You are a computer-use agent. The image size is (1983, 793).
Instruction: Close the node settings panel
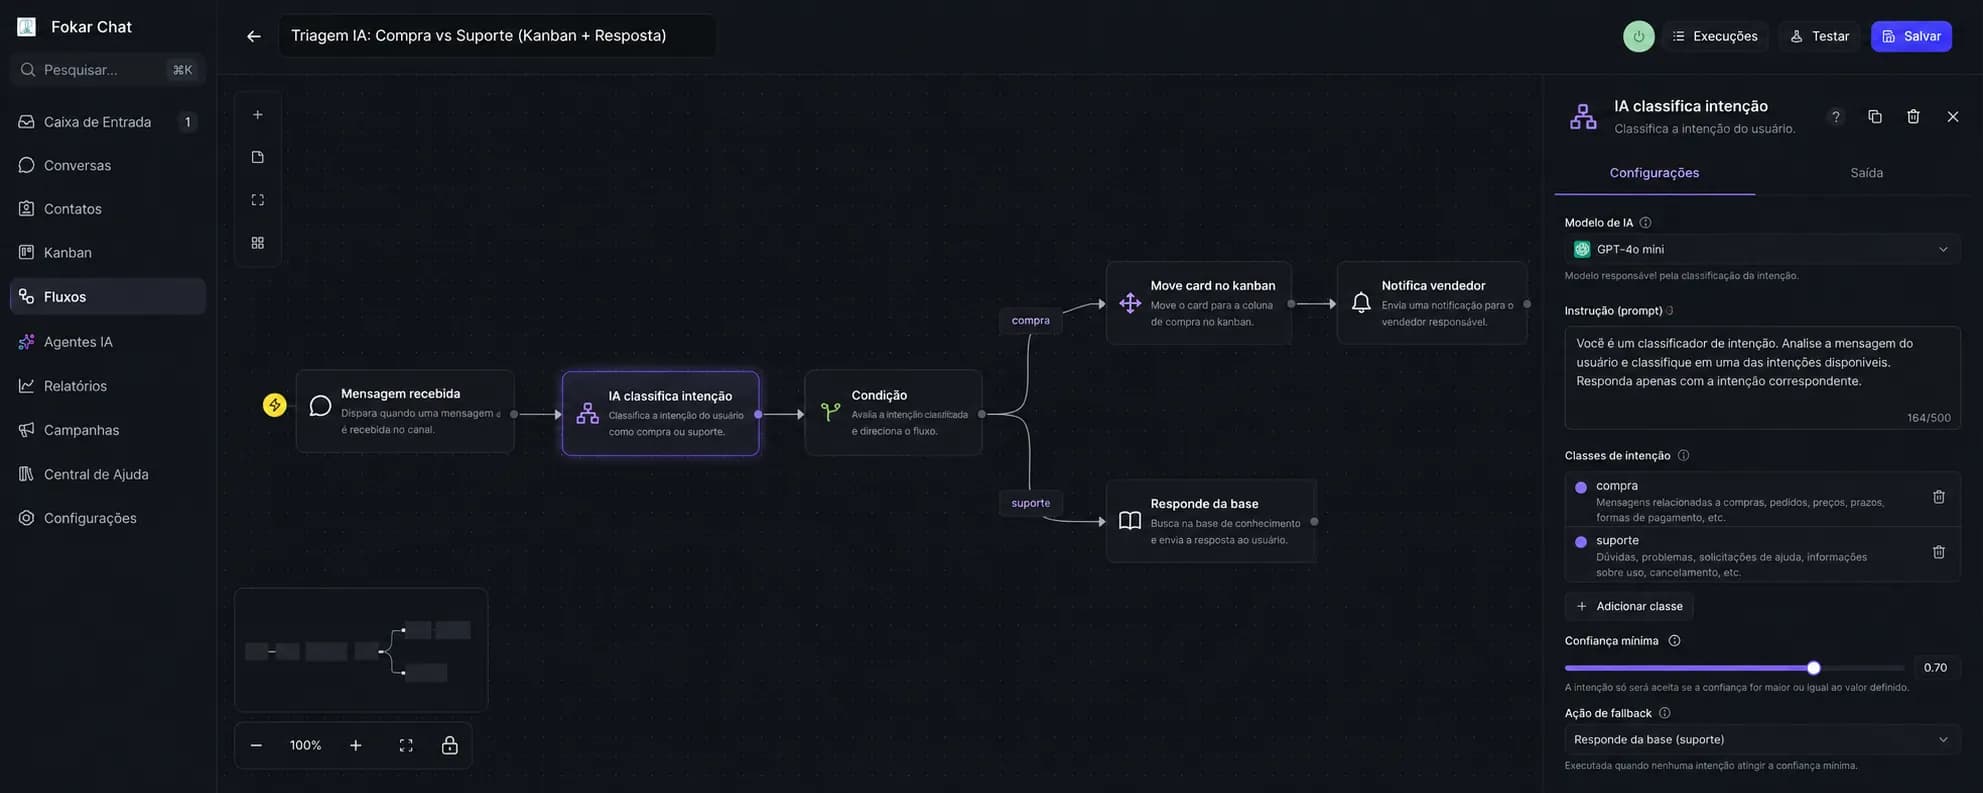[x=1953, y=117]
